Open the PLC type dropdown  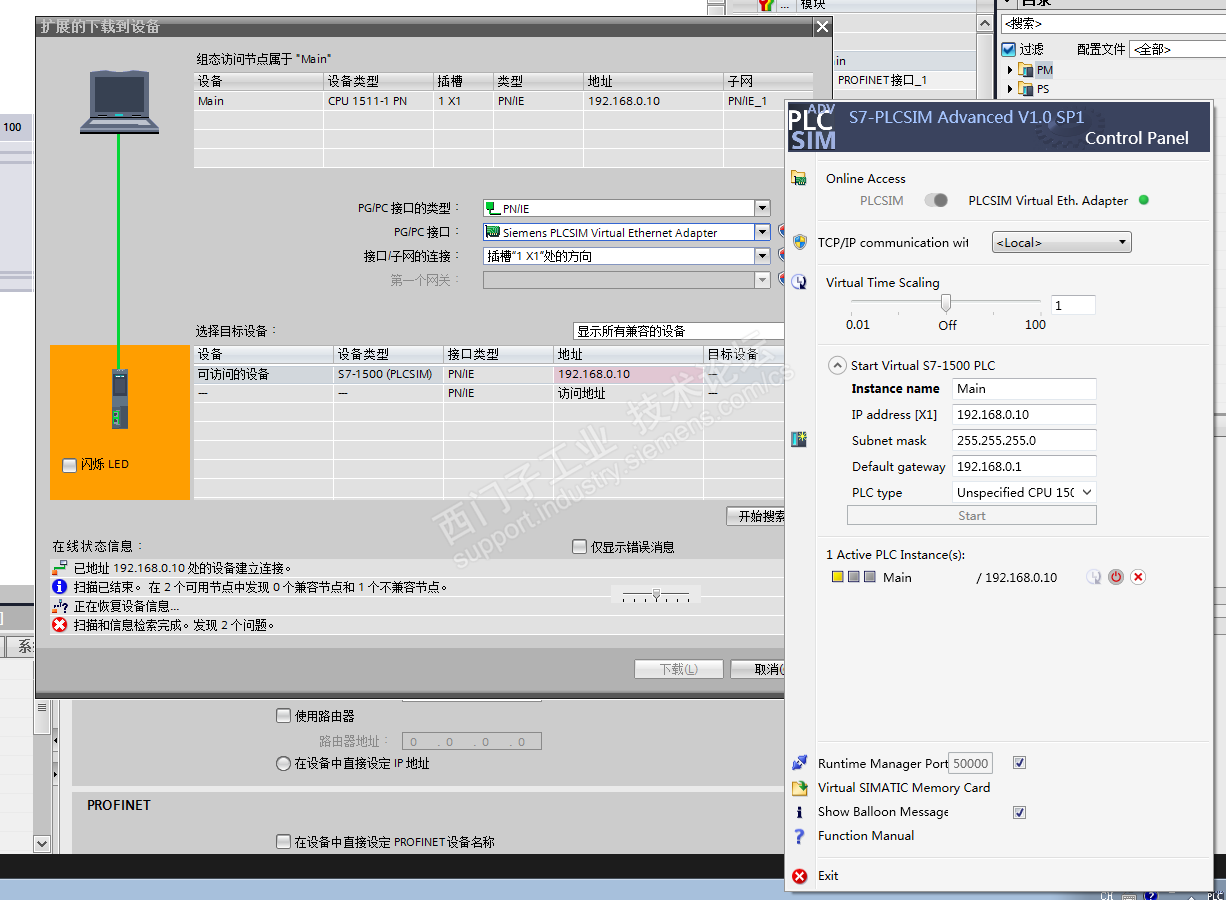point(1025,492)
